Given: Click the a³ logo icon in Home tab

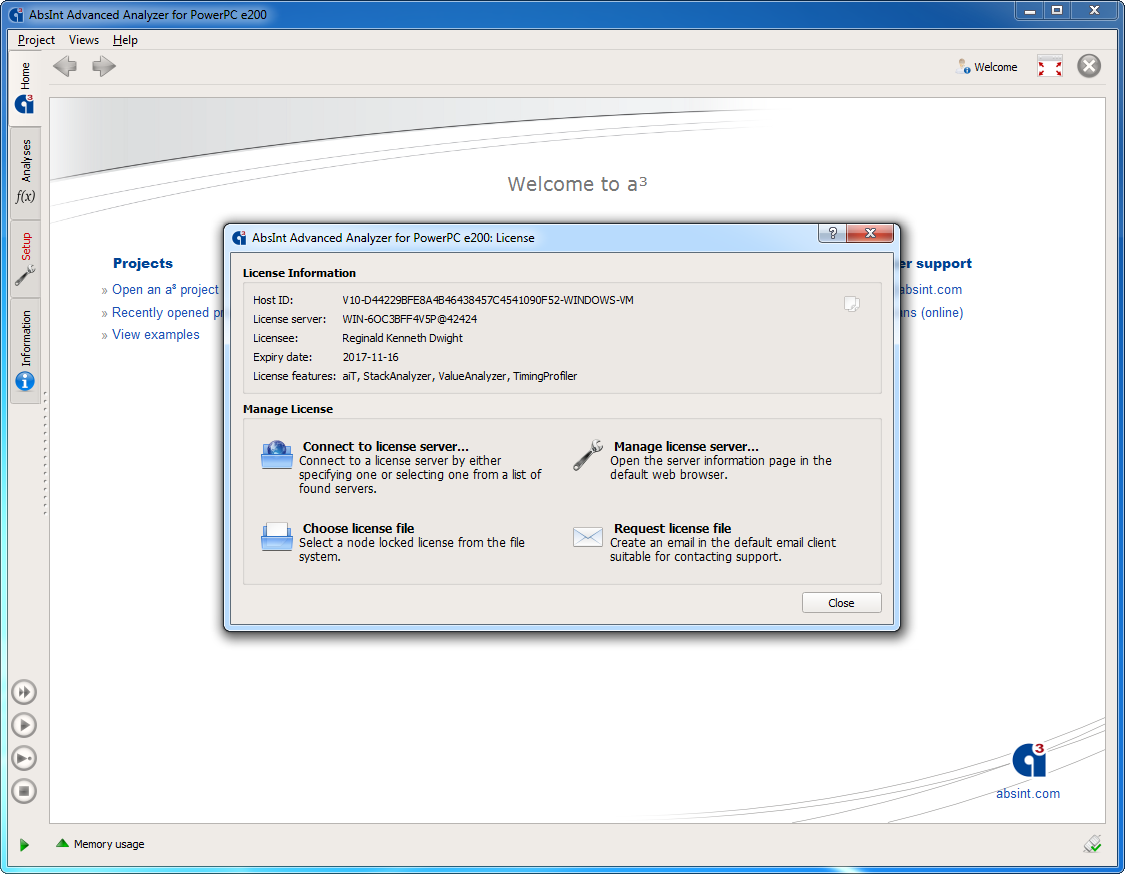Looking at the screenshot, I should coord(24,104).
